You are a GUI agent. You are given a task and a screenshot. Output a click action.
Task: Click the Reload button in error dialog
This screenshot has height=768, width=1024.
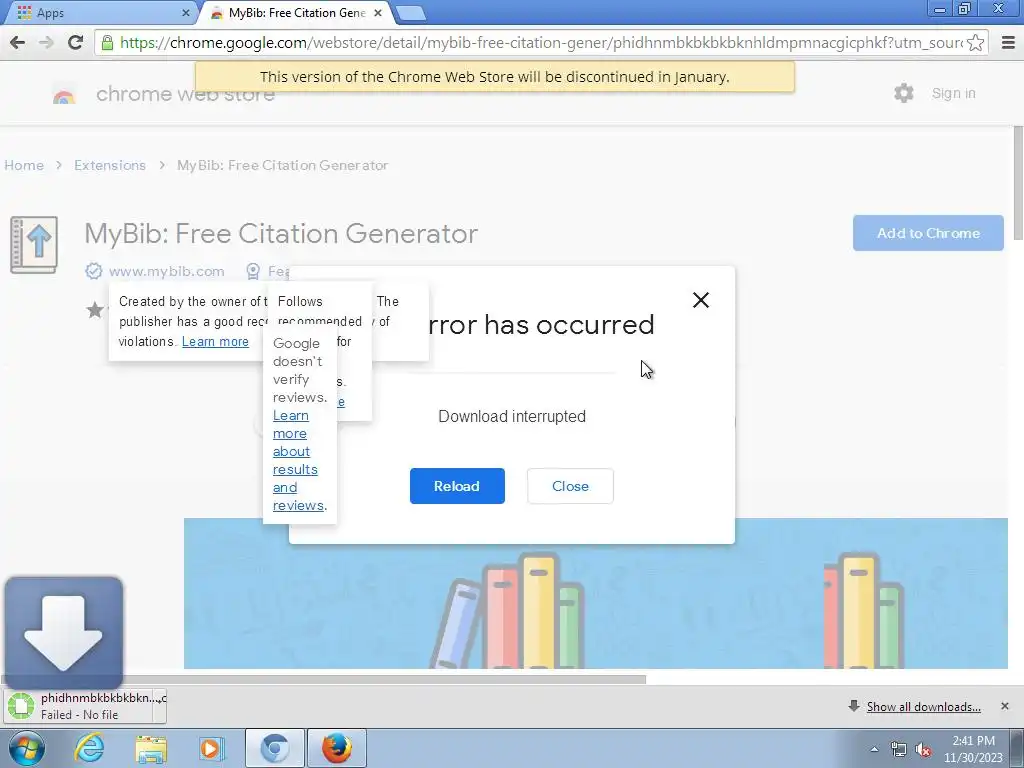457,486
